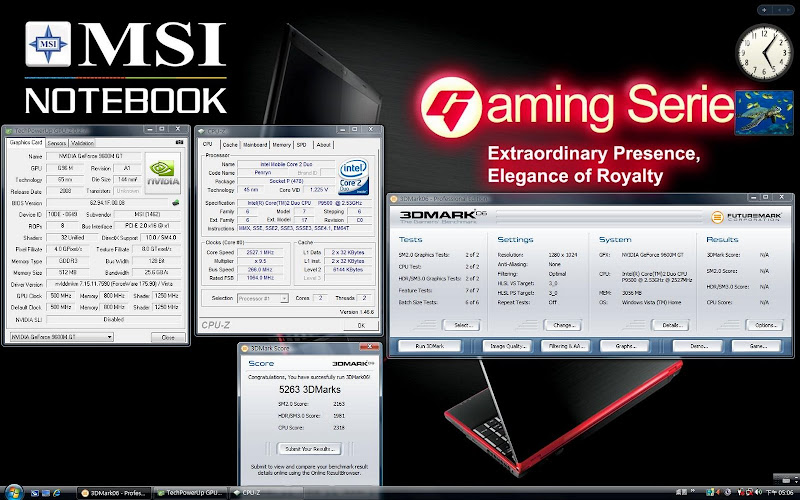Open Graphs... in 3DMark06
This screenshot has width=800, height=500.
(624, 346)
